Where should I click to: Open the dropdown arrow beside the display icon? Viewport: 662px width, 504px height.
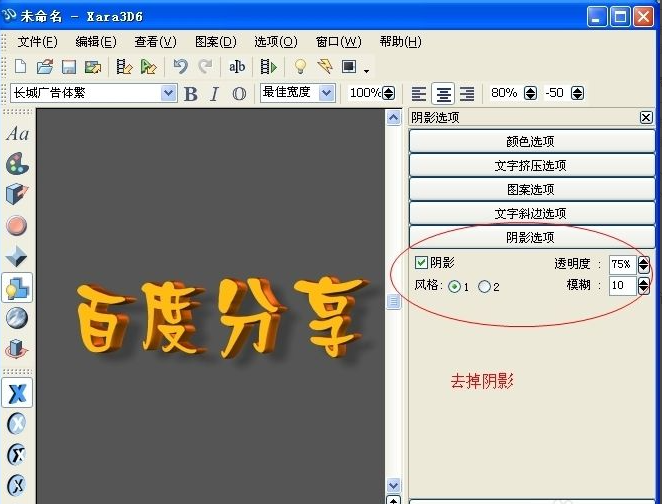[x=366, y=70]
